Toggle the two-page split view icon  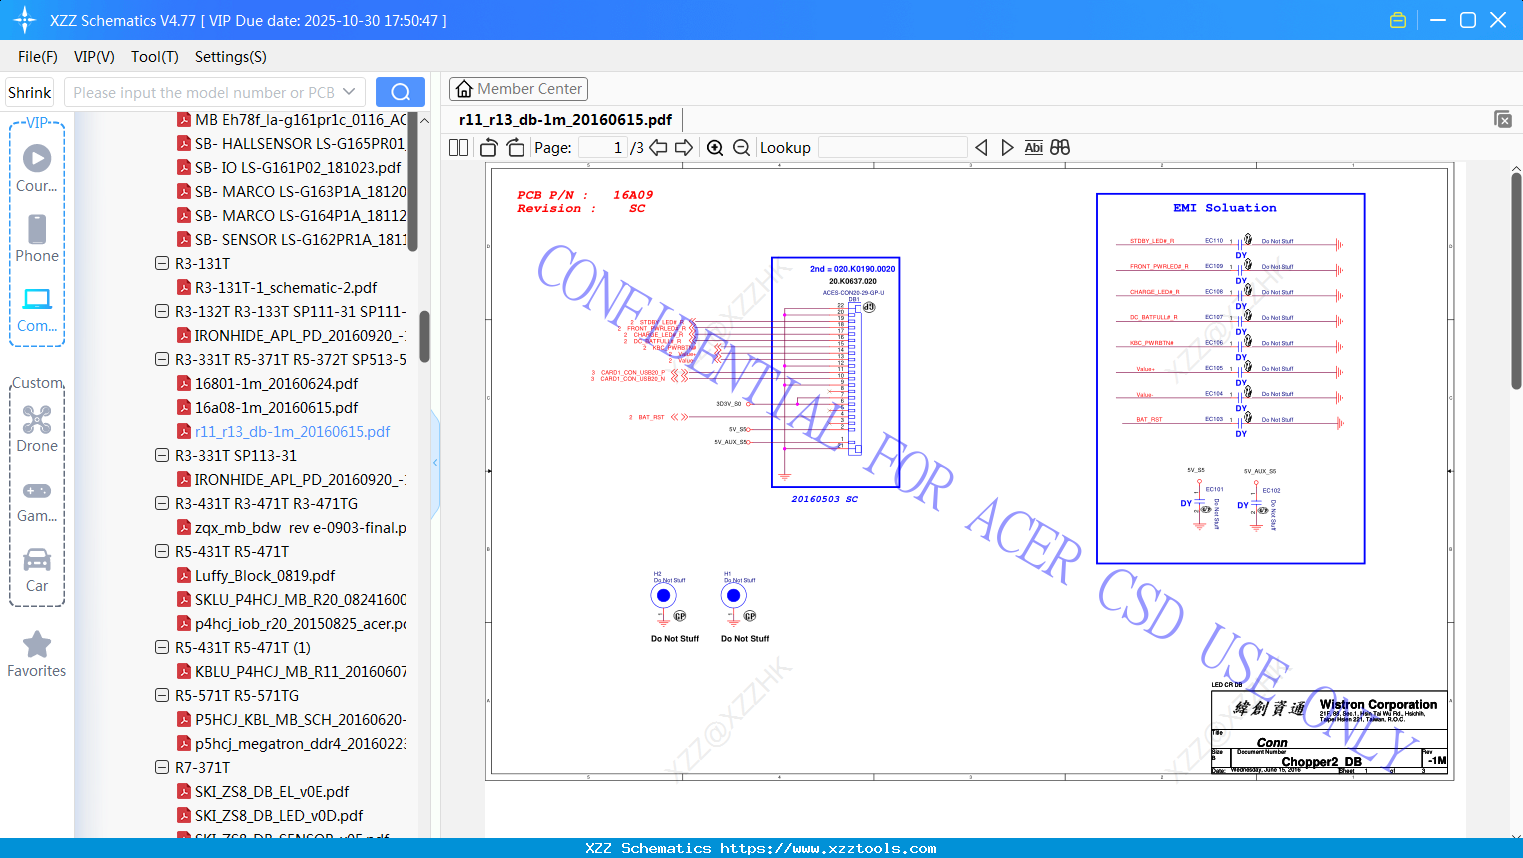coord(458,148)
